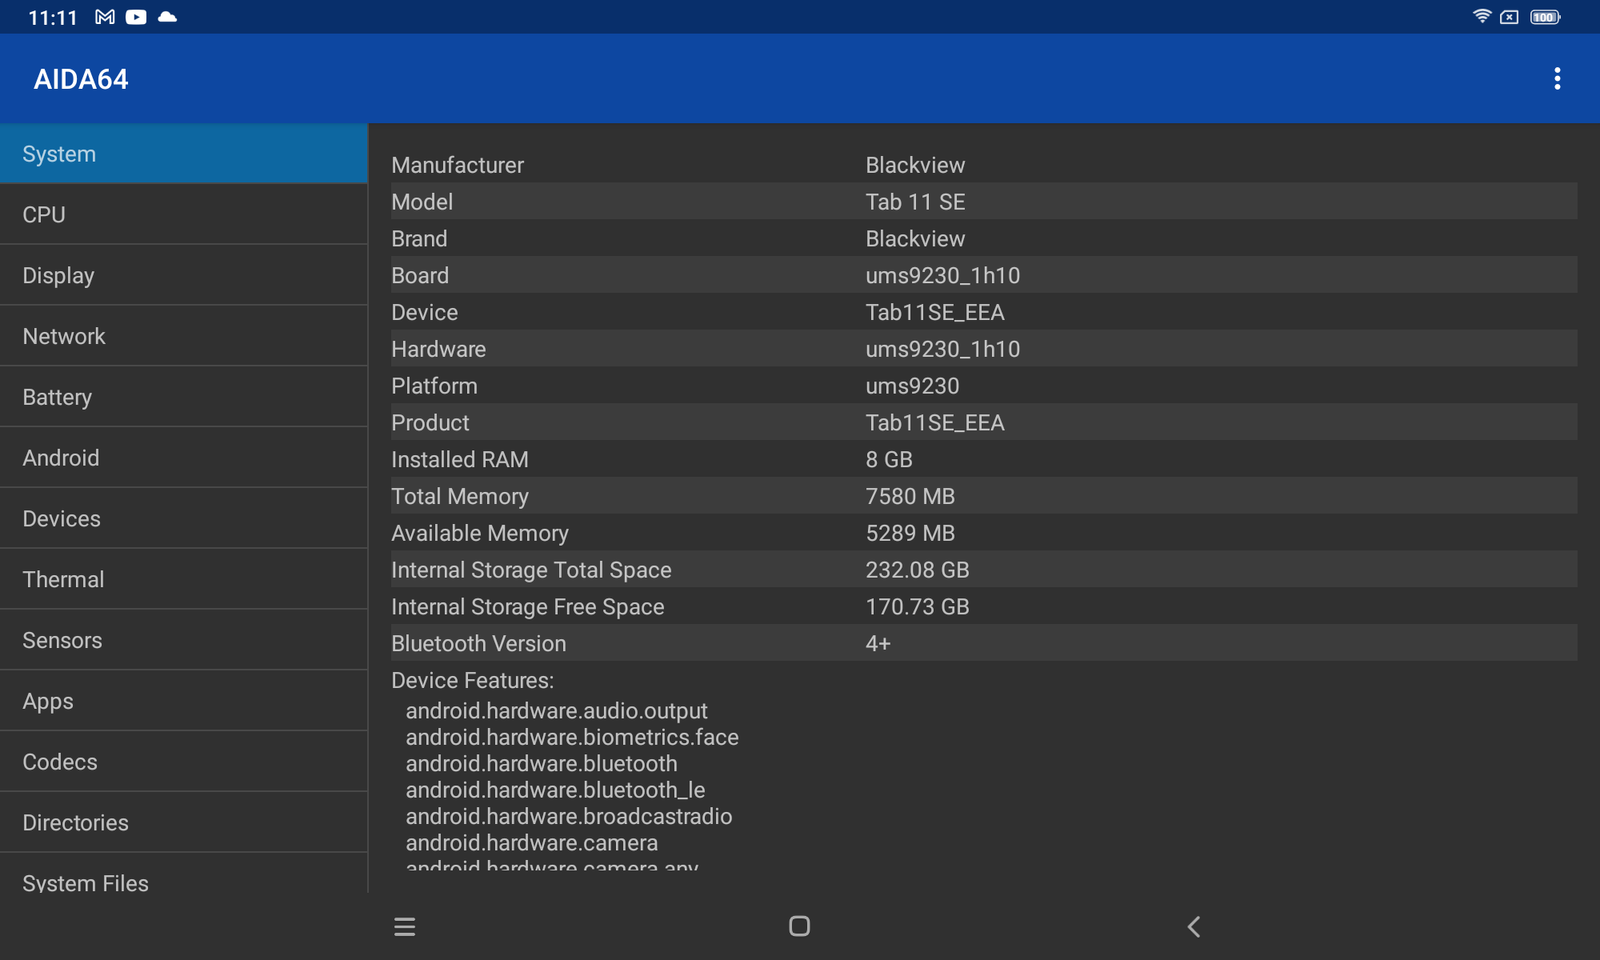
Task: Show the Sensors list
Action: coord(184,640)
